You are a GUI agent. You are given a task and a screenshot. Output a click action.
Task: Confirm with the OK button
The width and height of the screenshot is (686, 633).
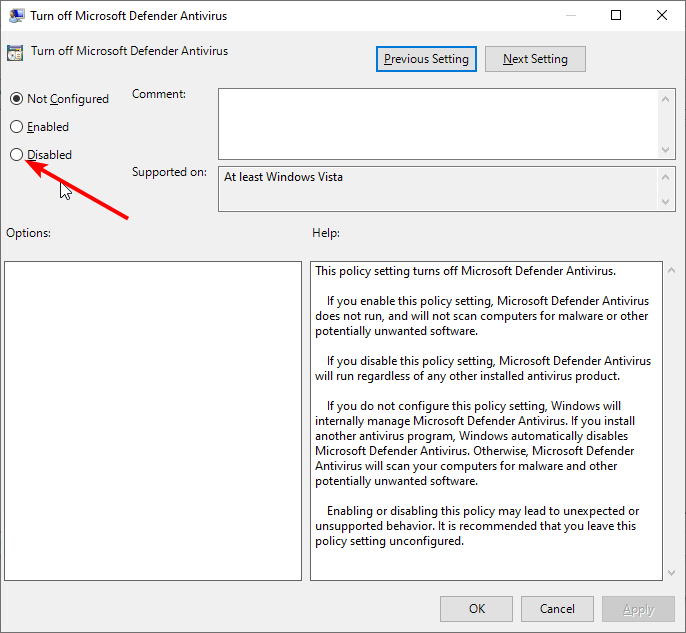(x=476, y=609)
